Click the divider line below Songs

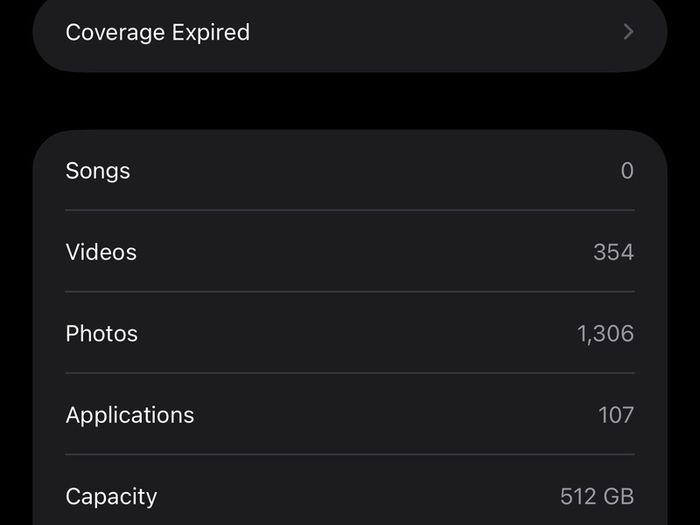pyautogui.click(x=350, y=210)
